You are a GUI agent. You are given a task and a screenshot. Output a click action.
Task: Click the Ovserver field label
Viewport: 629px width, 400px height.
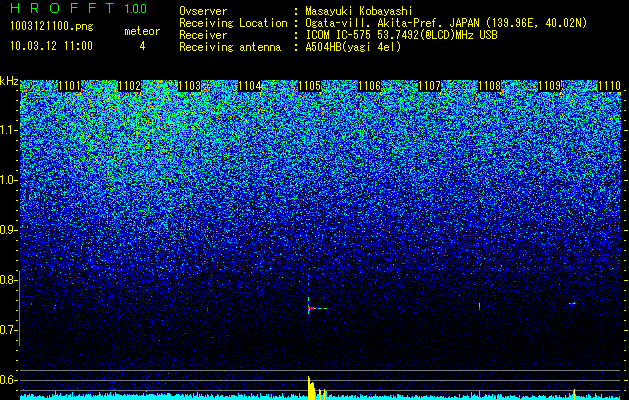[203, 11]
